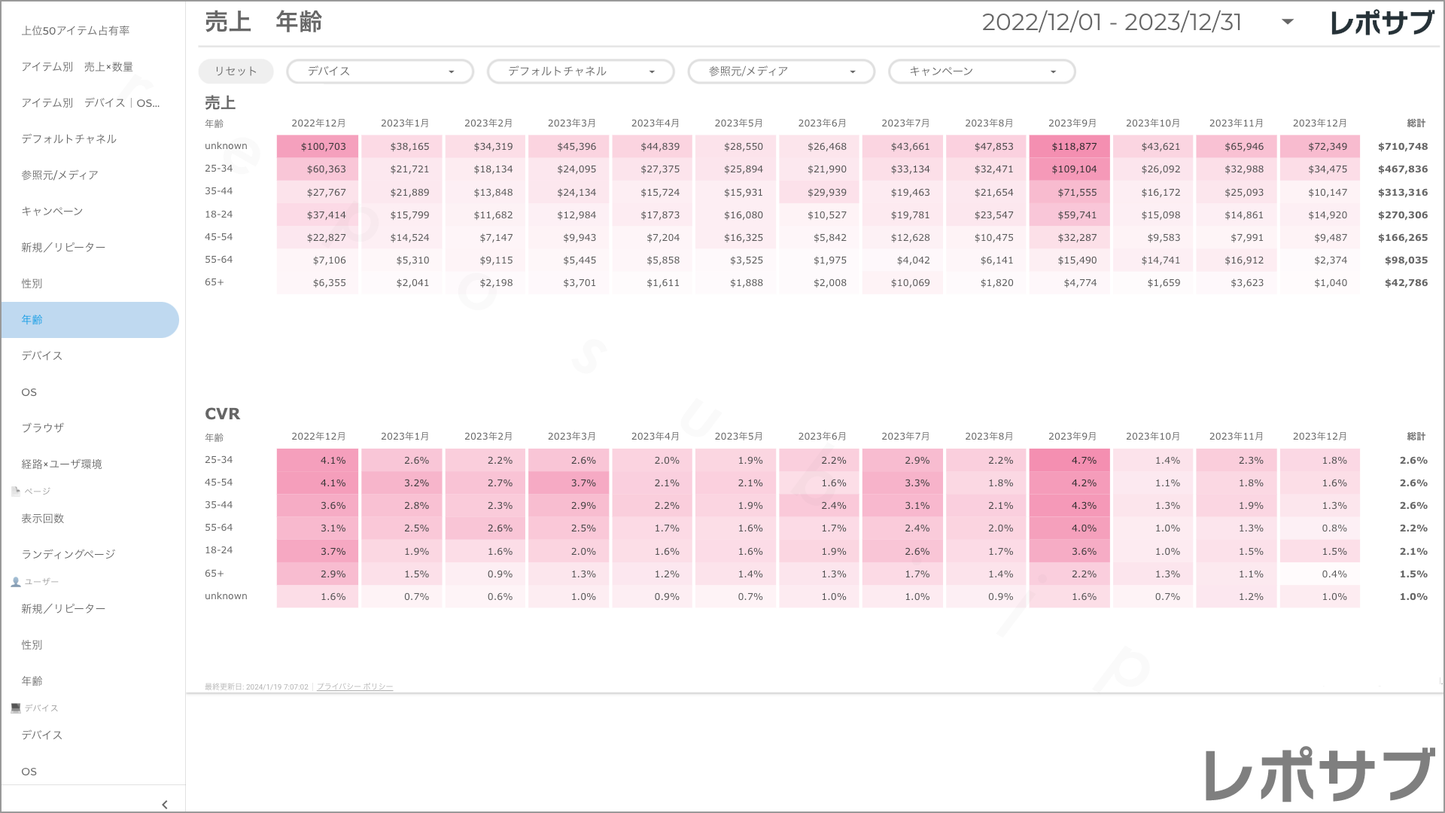This screenshot has height=813, width=1445.
Task: Open the プライバシー ポリシー link
Action: 355,687
